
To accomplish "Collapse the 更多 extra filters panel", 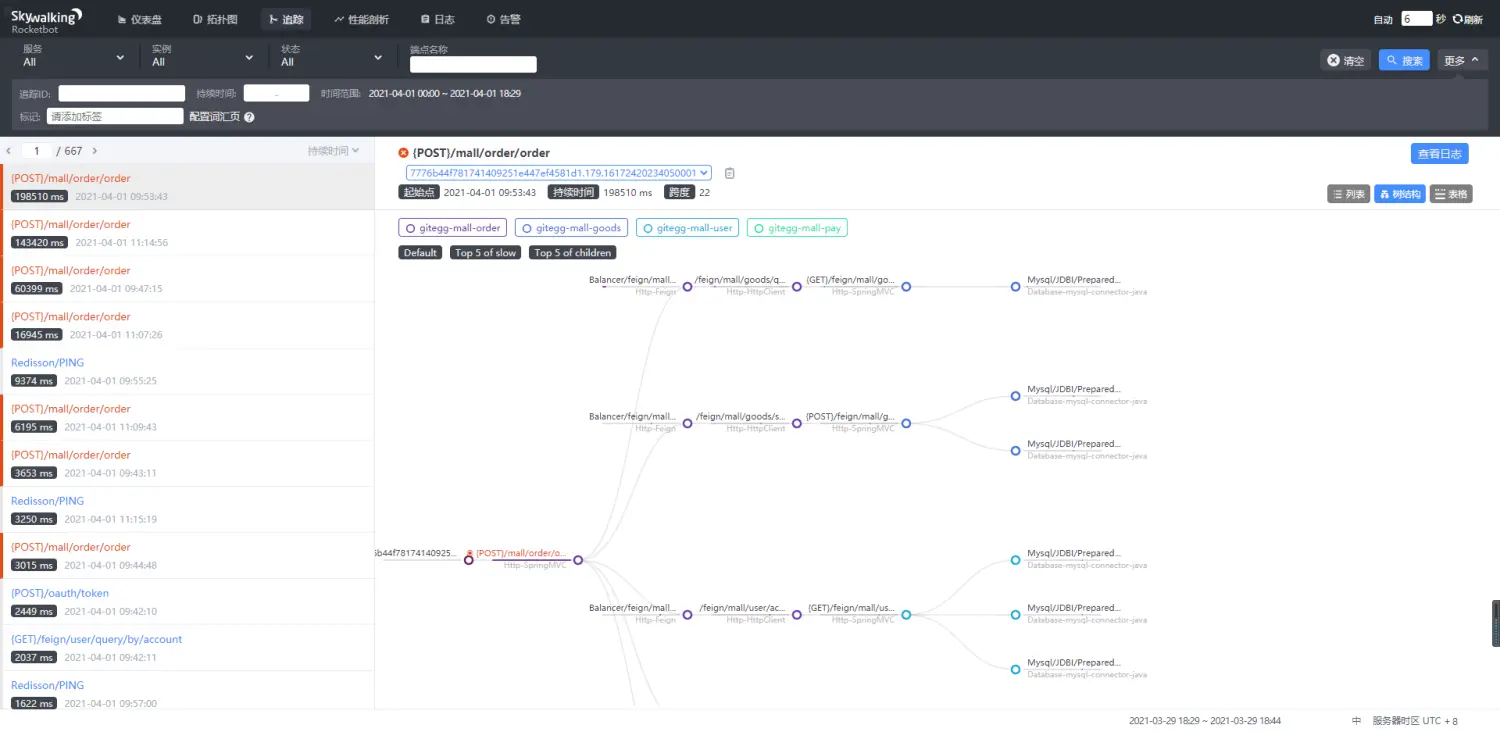I will pos(1463,61).
